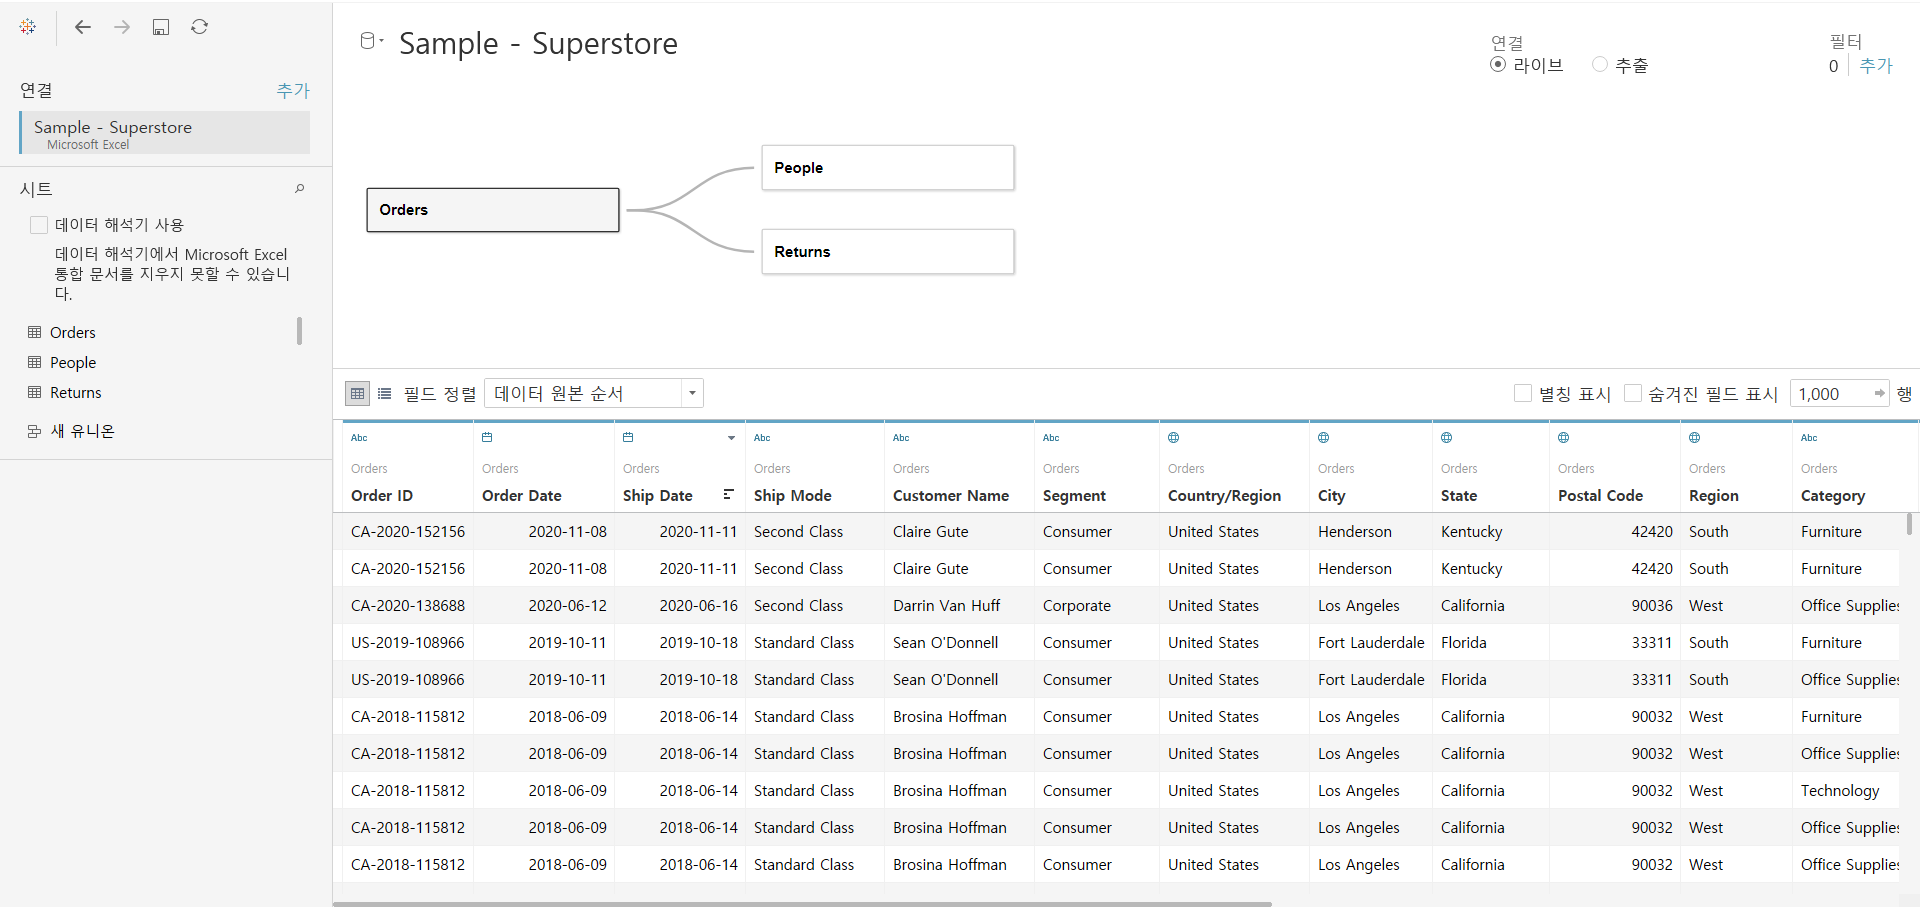Switch to metadata list view
The image size is (1920, 907).
pyautogui.click(x=384, y=393)
